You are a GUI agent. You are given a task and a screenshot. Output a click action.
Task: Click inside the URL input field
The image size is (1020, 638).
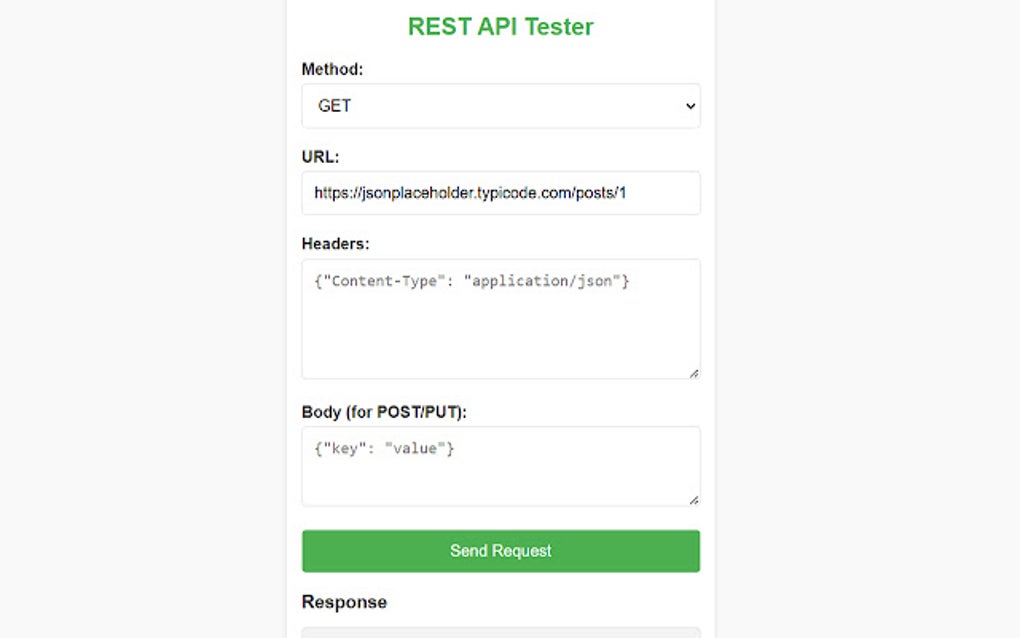point(500,192)
